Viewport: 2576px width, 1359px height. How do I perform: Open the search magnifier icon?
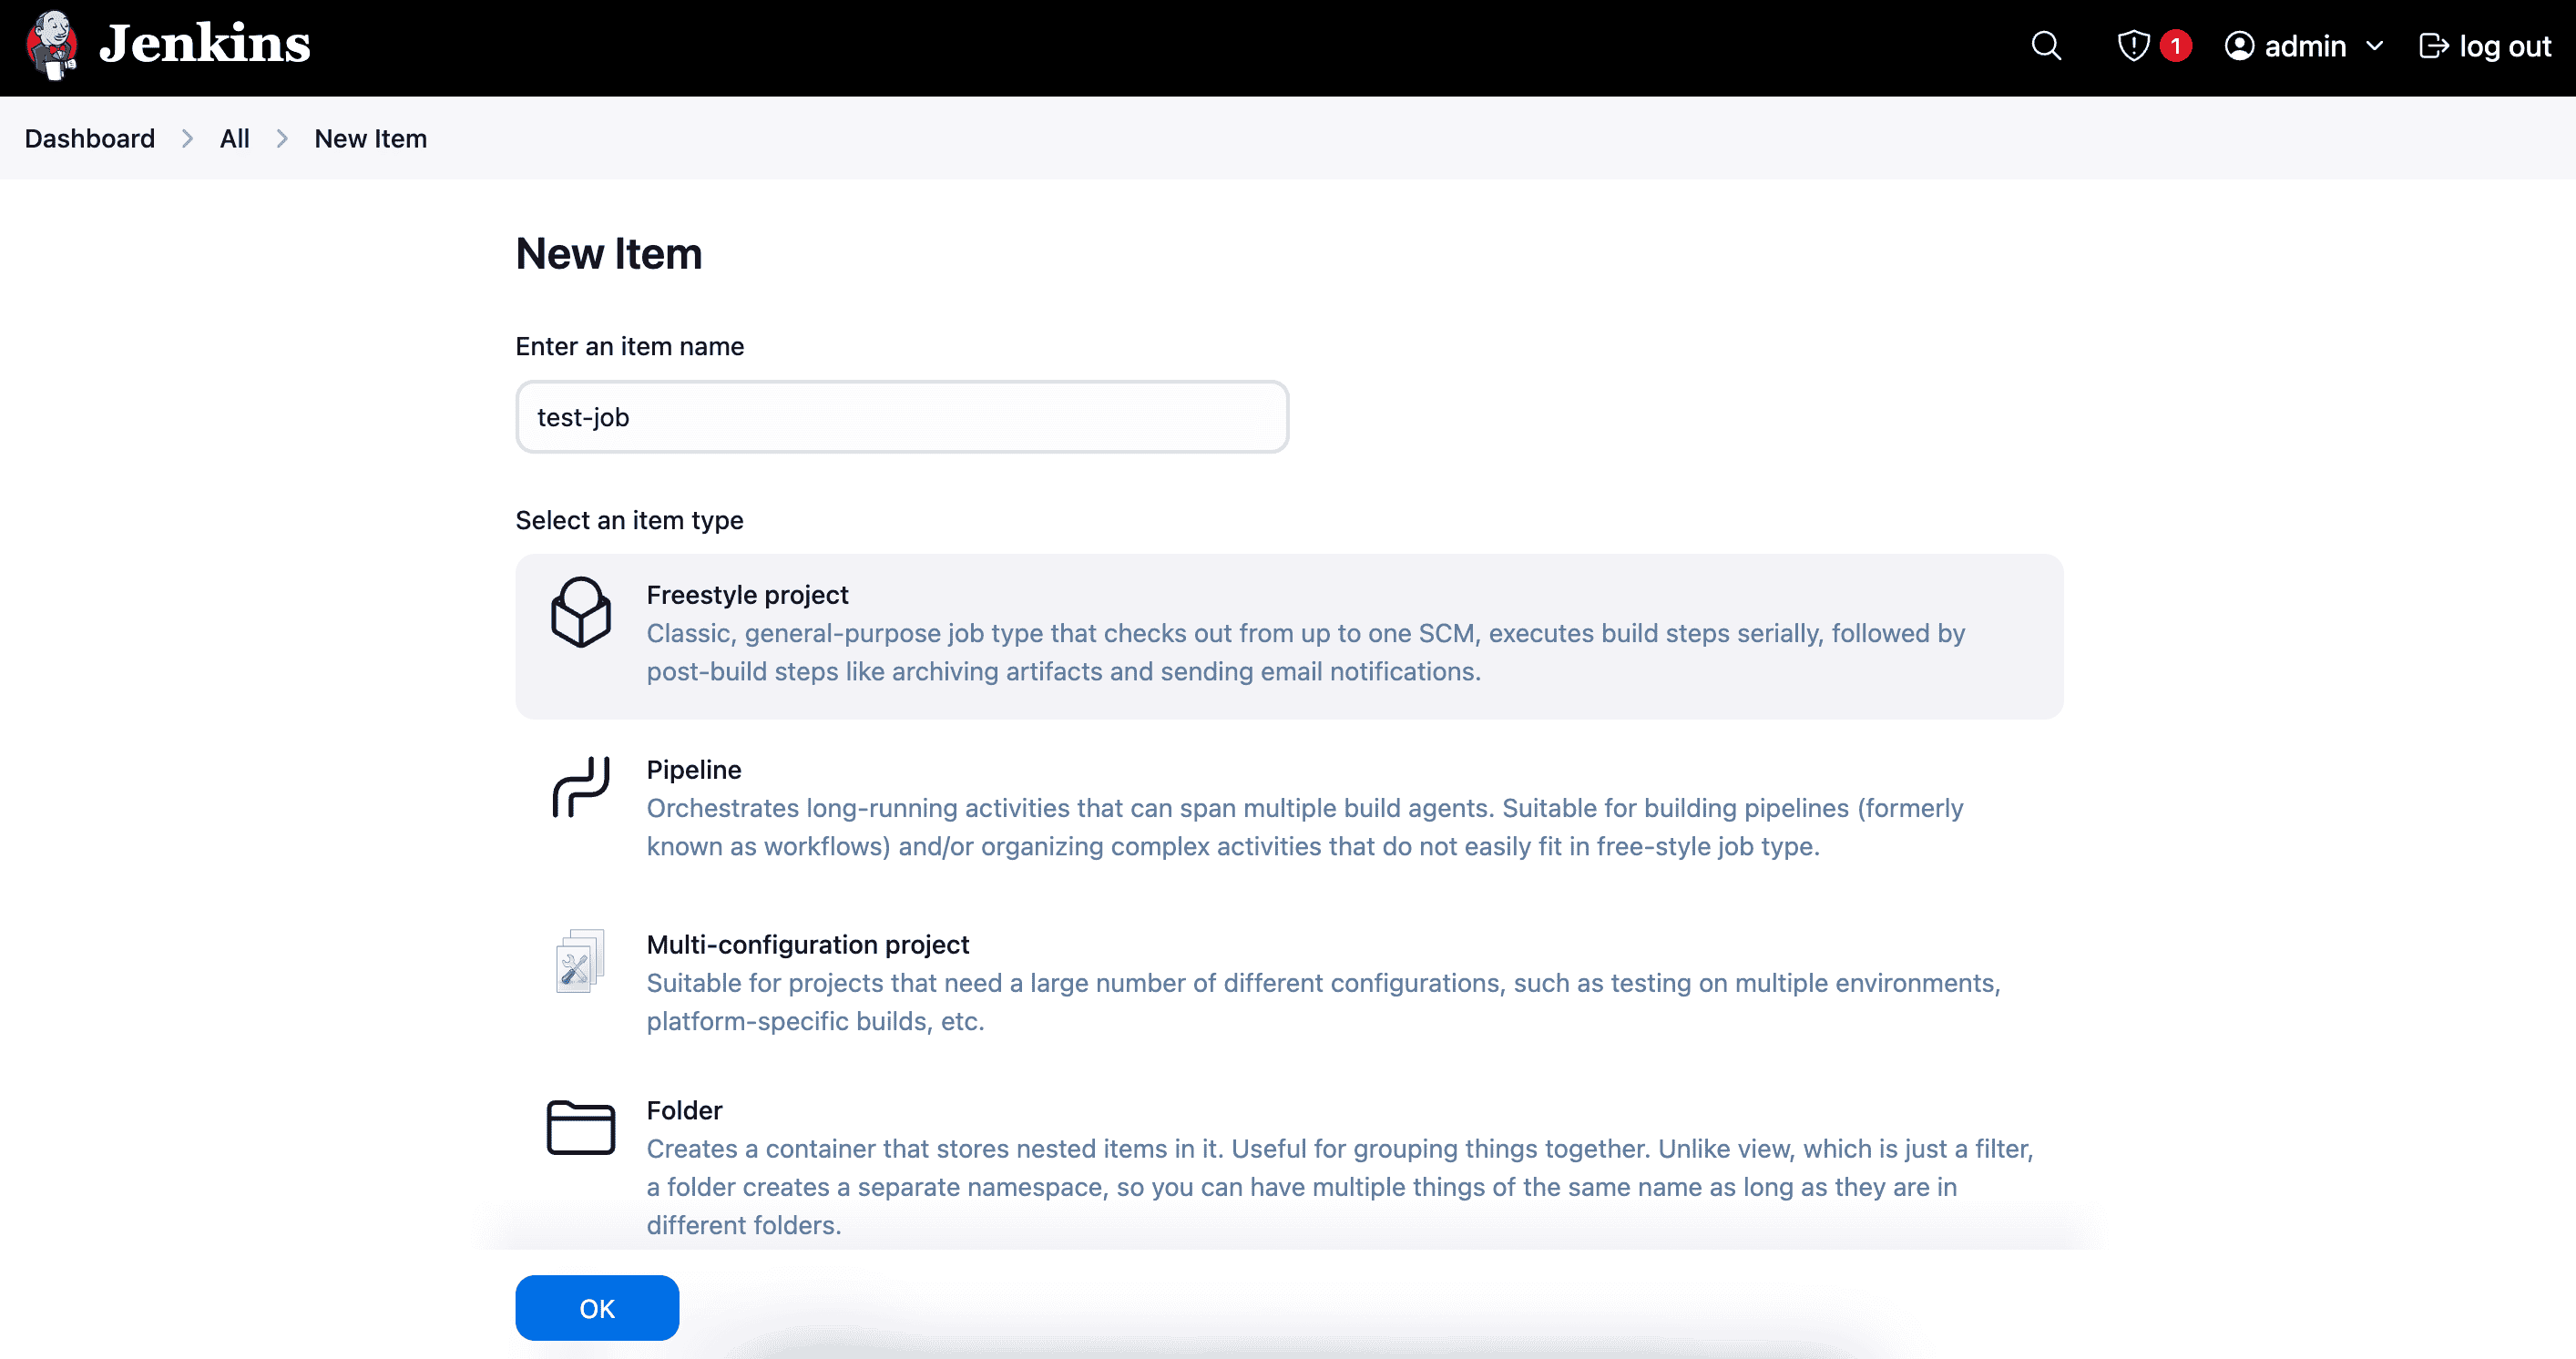(2046, 46)
